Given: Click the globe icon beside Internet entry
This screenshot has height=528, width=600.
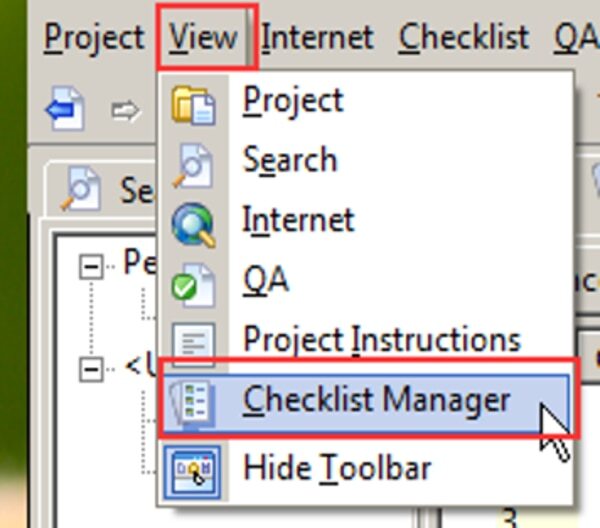Looking at the screenshot, I should pos(193,223).
